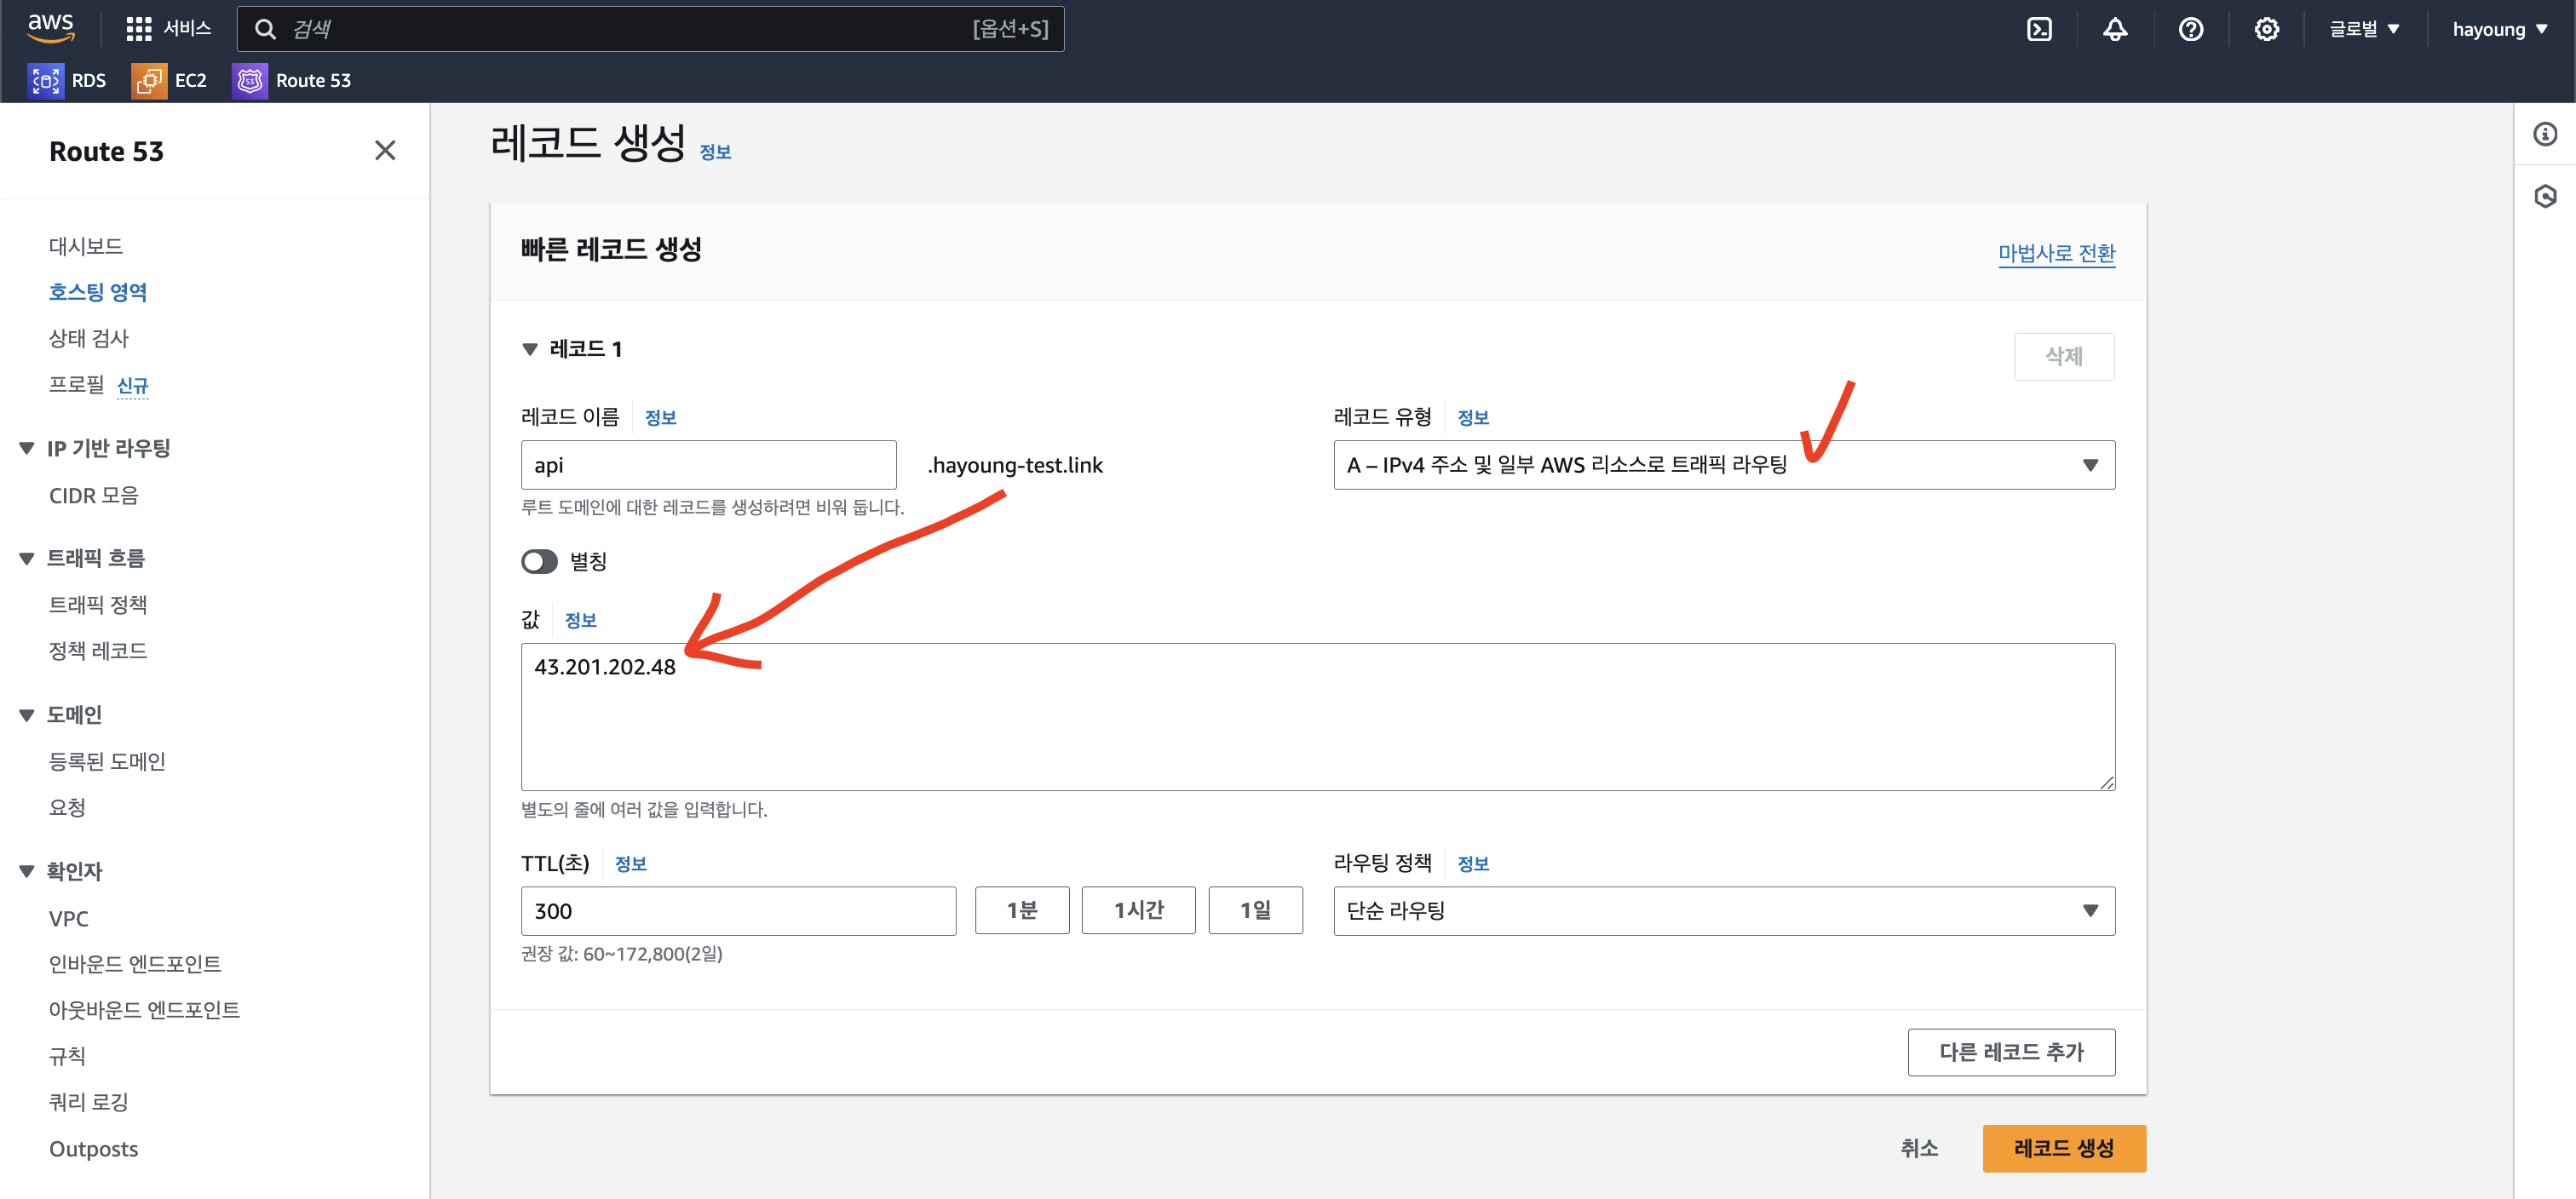Image resolution: width=2576 pixels, height=1199 pixels.
Task: Toggle the 별칭 alias switch
Action: 539,561
